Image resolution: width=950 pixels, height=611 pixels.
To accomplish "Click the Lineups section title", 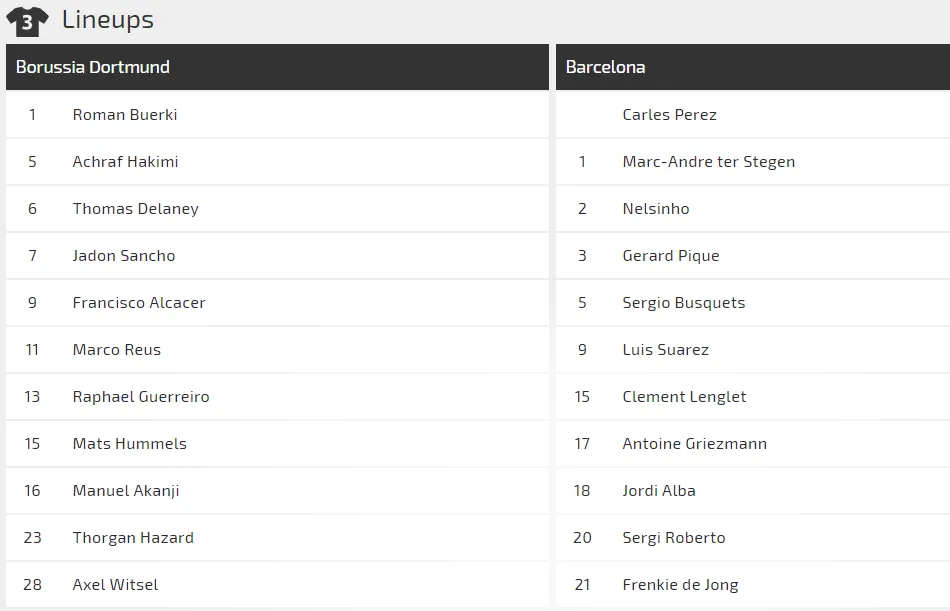I will point(108,19).
